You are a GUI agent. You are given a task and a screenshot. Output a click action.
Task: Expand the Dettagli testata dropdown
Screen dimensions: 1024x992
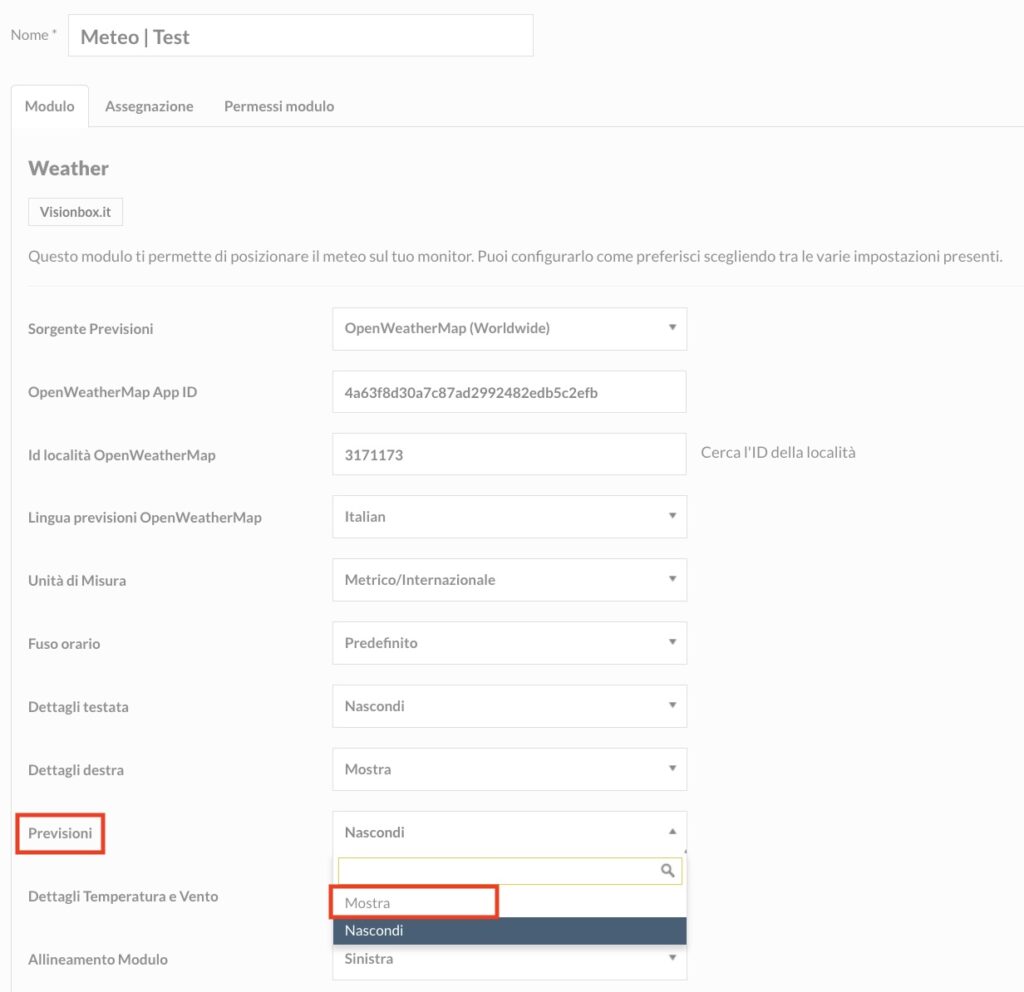509,706
